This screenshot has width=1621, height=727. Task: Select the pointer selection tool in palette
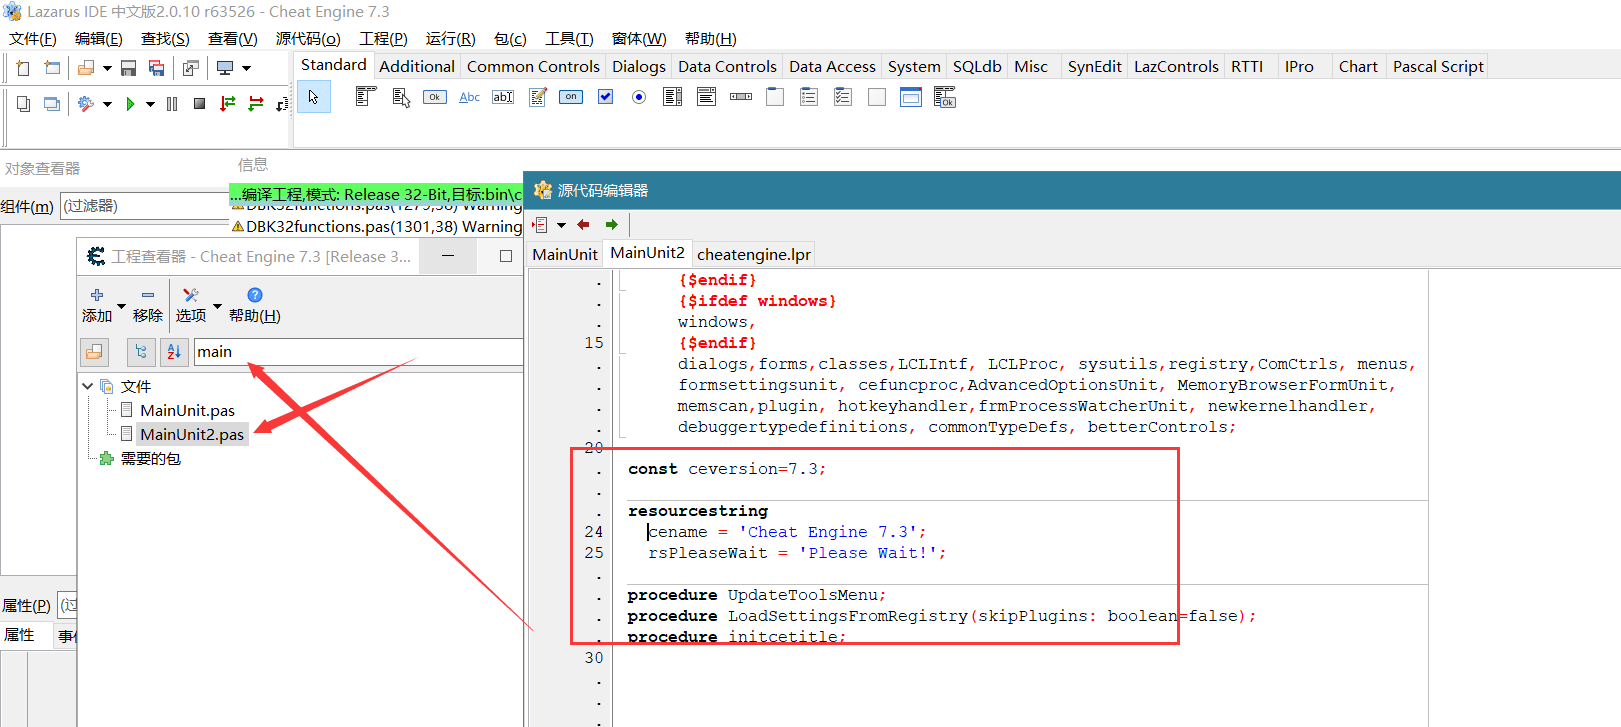(313, 97)
